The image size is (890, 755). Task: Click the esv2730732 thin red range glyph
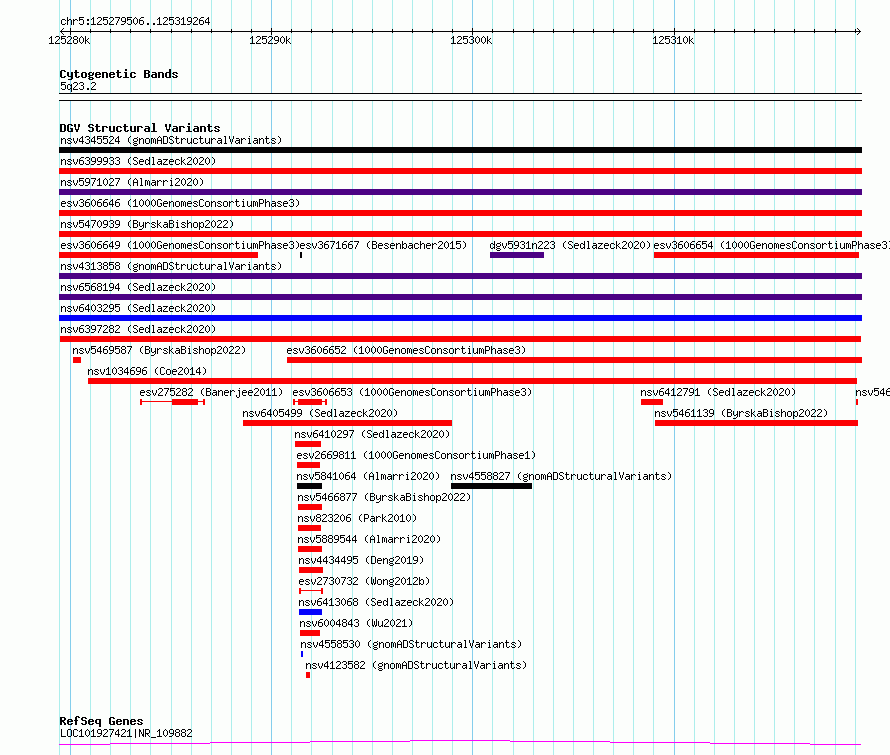(311, 592)
